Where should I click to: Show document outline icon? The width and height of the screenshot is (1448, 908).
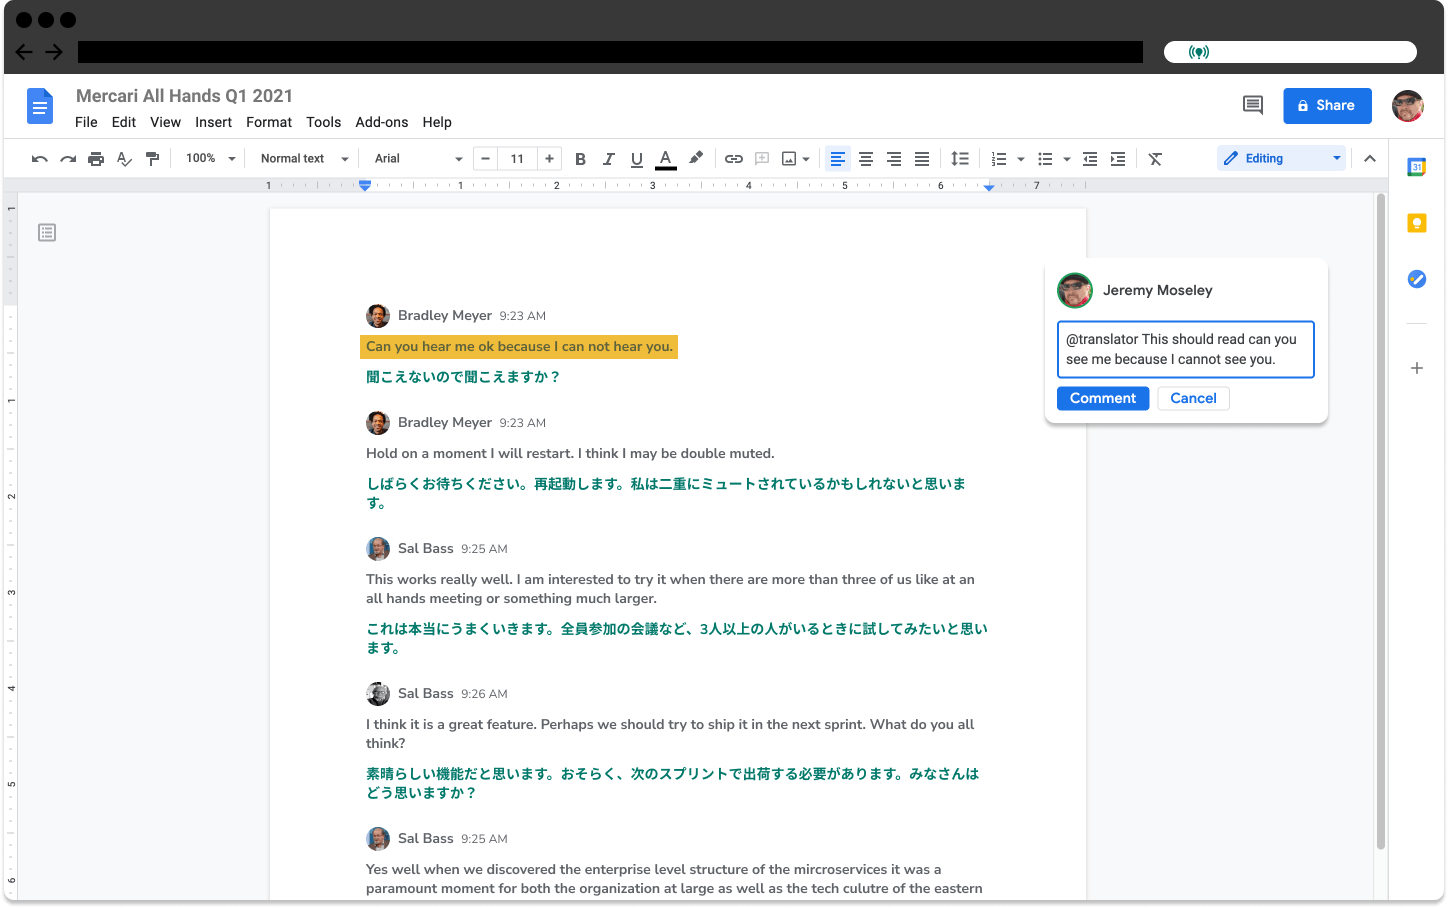[47, 233]
